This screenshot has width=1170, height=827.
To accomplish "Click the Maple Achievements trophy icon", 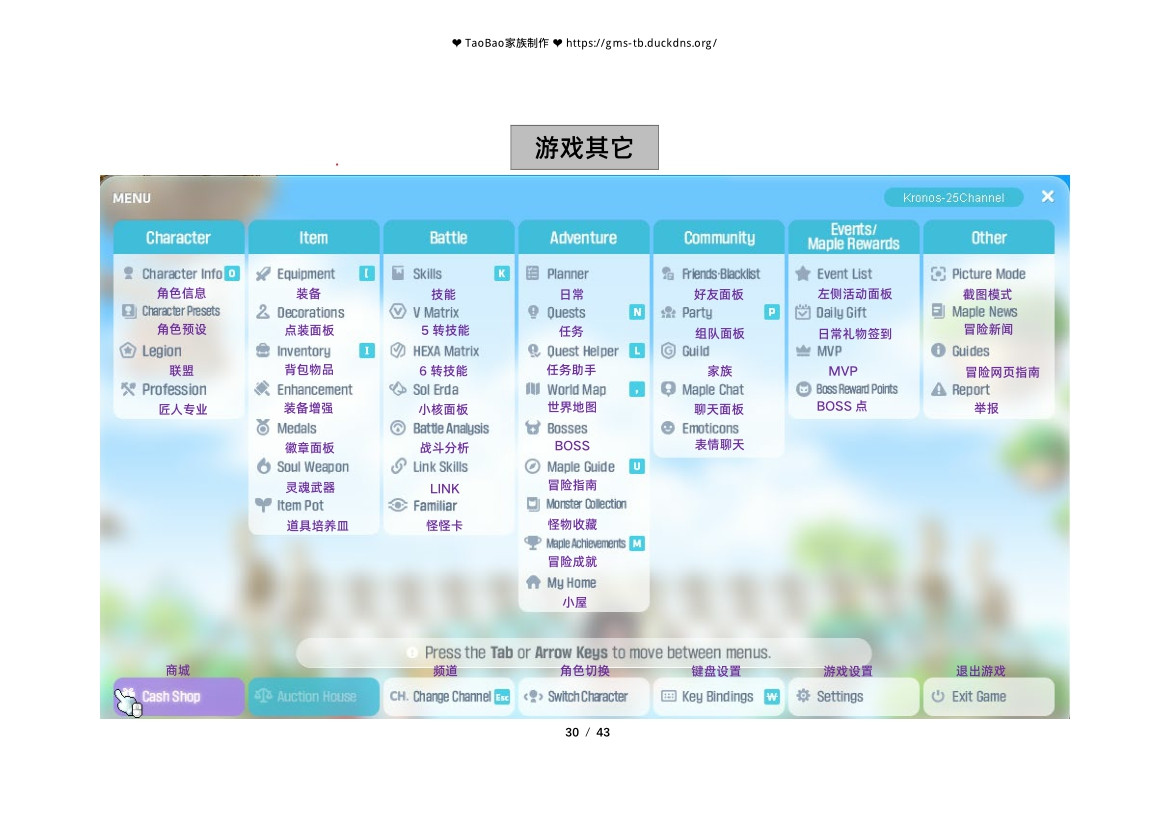I will 533,544.
